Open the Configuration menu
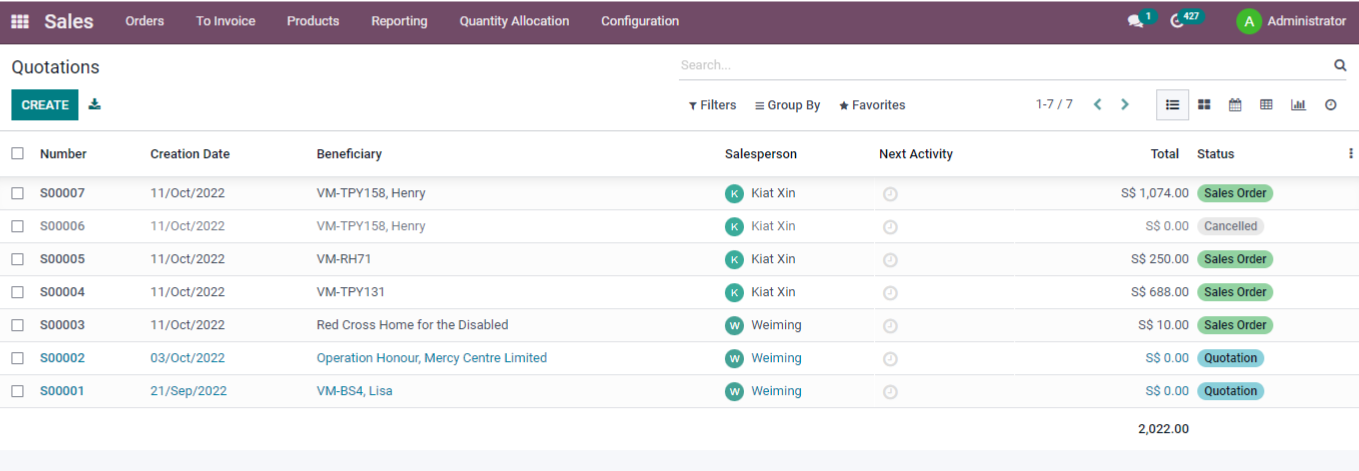Viewport: 1359px width, 471px height. [640, 21]
